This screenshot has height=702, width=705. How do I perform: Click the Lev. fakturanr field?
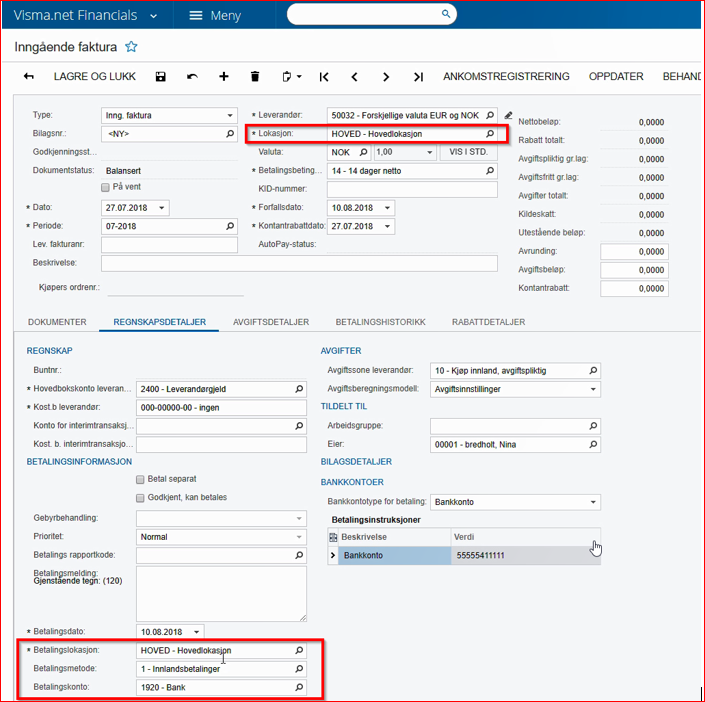point(170,245)
